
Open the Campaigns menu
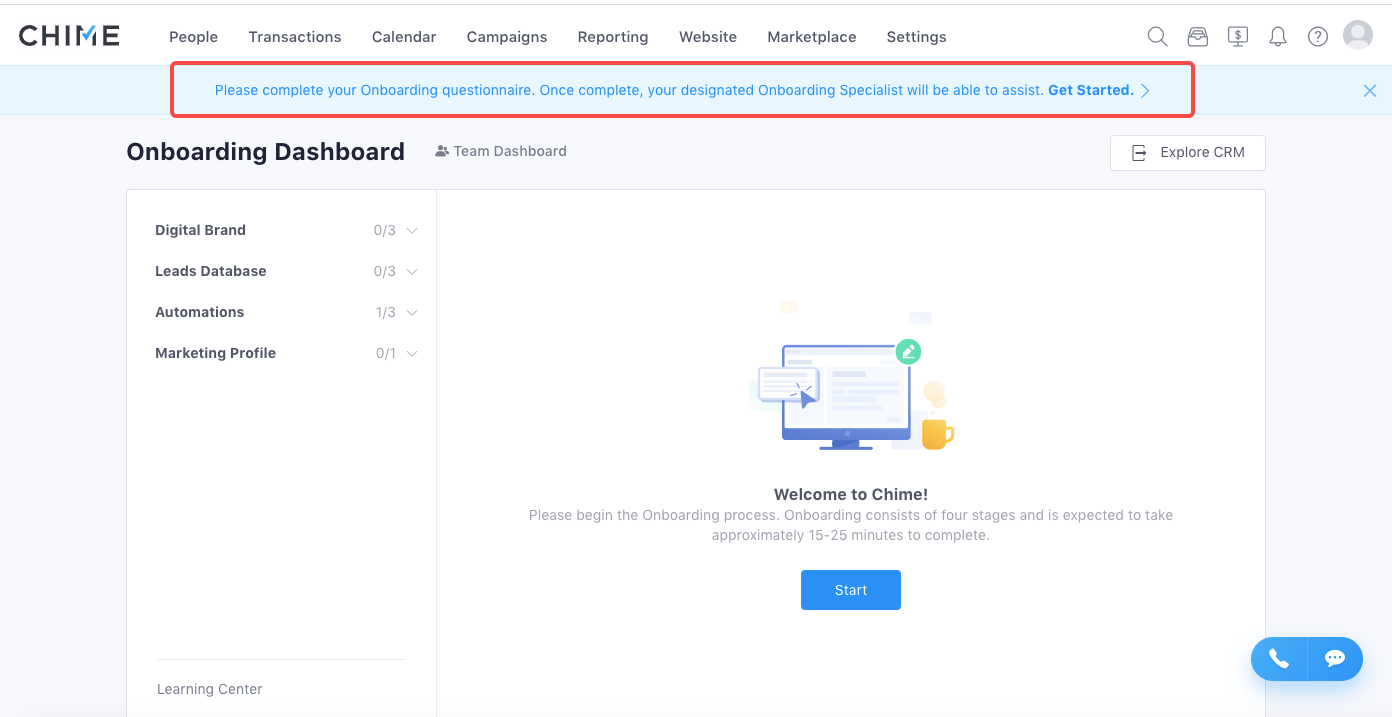point(507,37)
